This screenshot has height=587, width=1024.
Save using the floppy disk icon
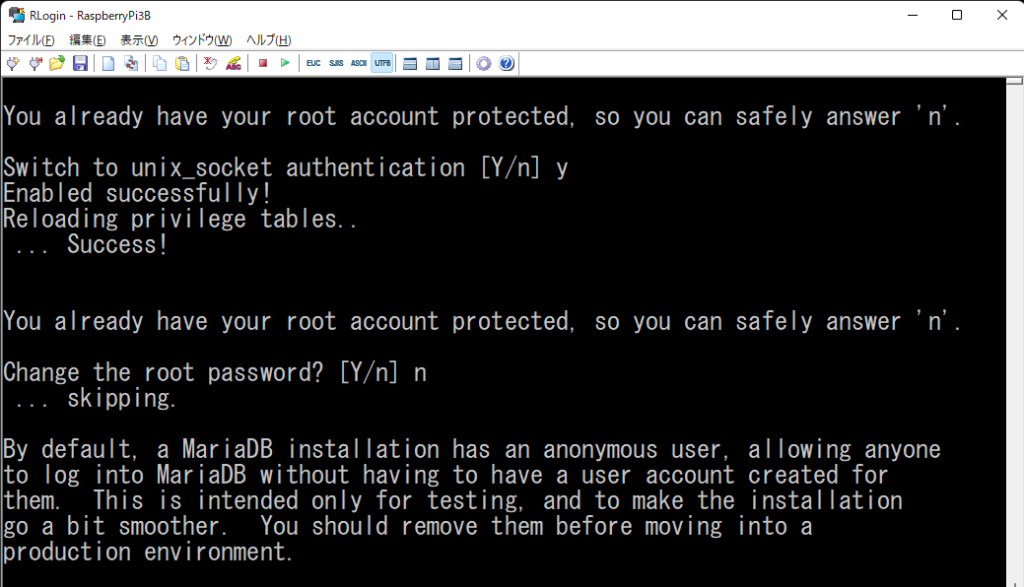(80, 63)
